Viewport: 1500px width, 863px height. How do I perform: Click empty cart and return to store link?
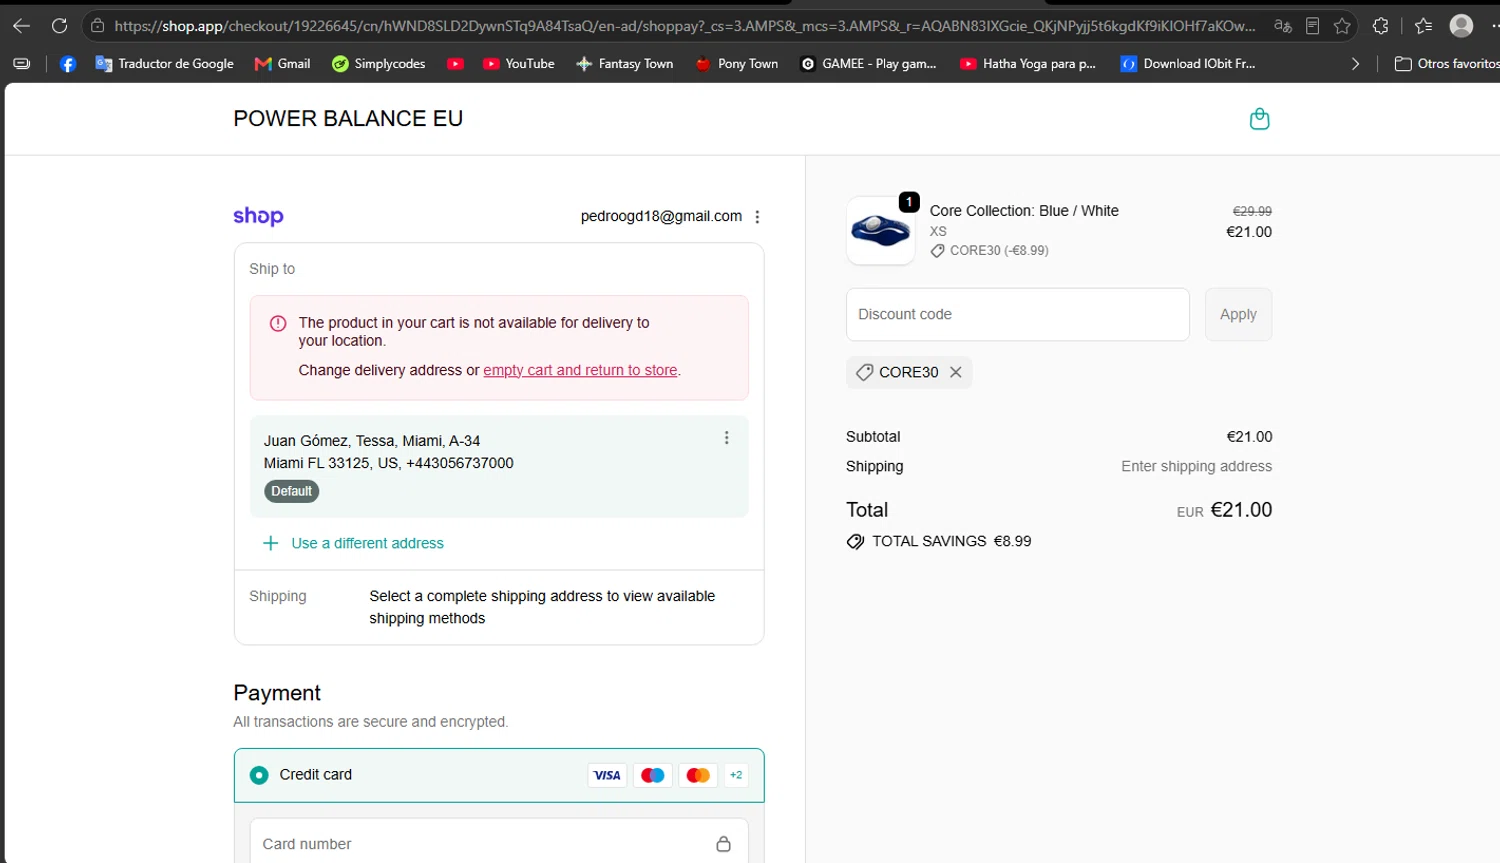(580, 370)
